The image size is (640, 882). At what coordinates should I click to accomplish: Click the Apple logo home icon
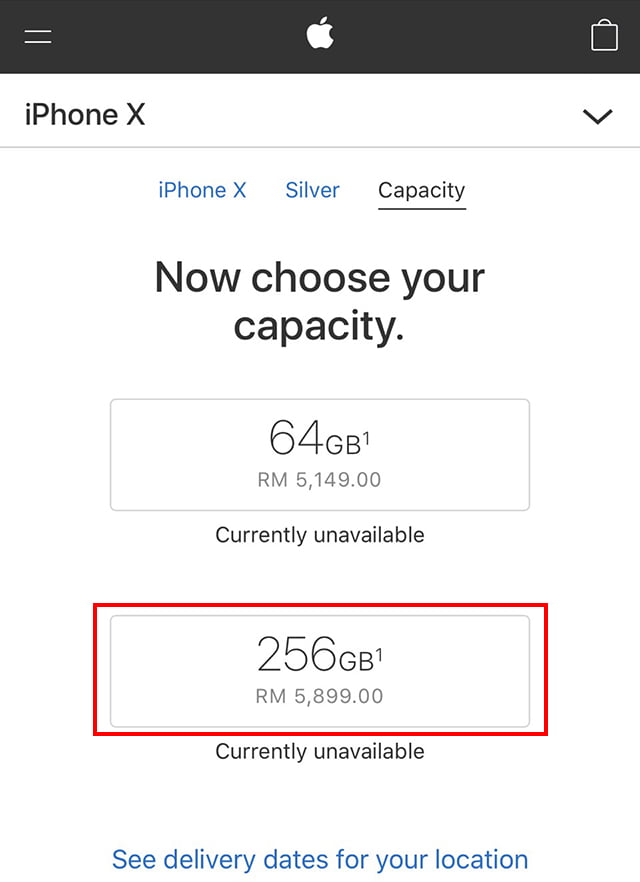320,33
